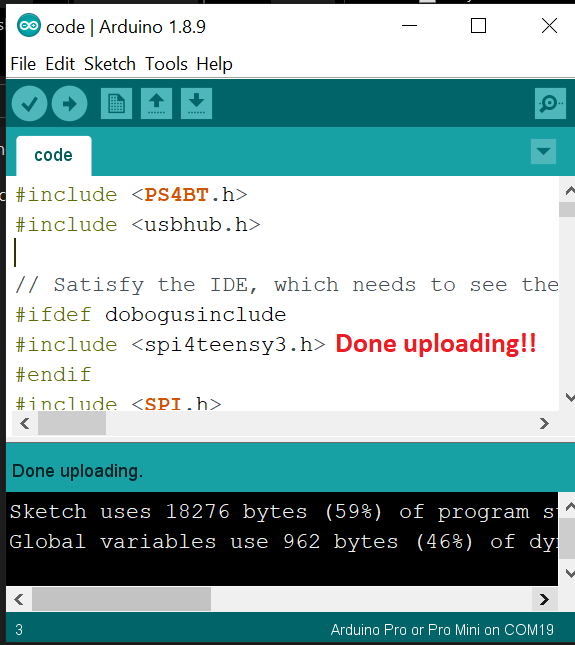Create a new sketch with the New icon
This screenshot has width=575, height=645.
[116, 103]
